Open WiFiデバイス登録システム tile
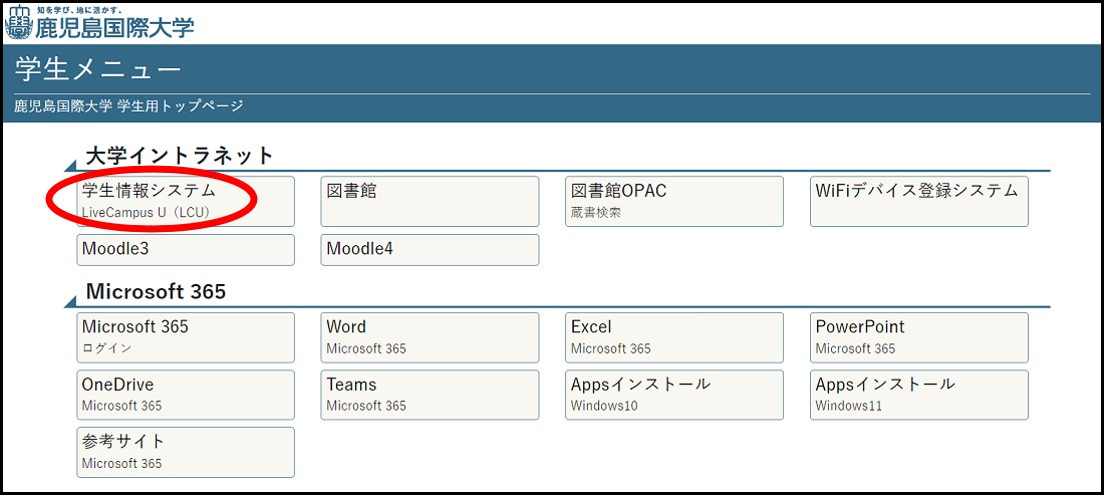Screen dimensions: 1104x495 919,201
